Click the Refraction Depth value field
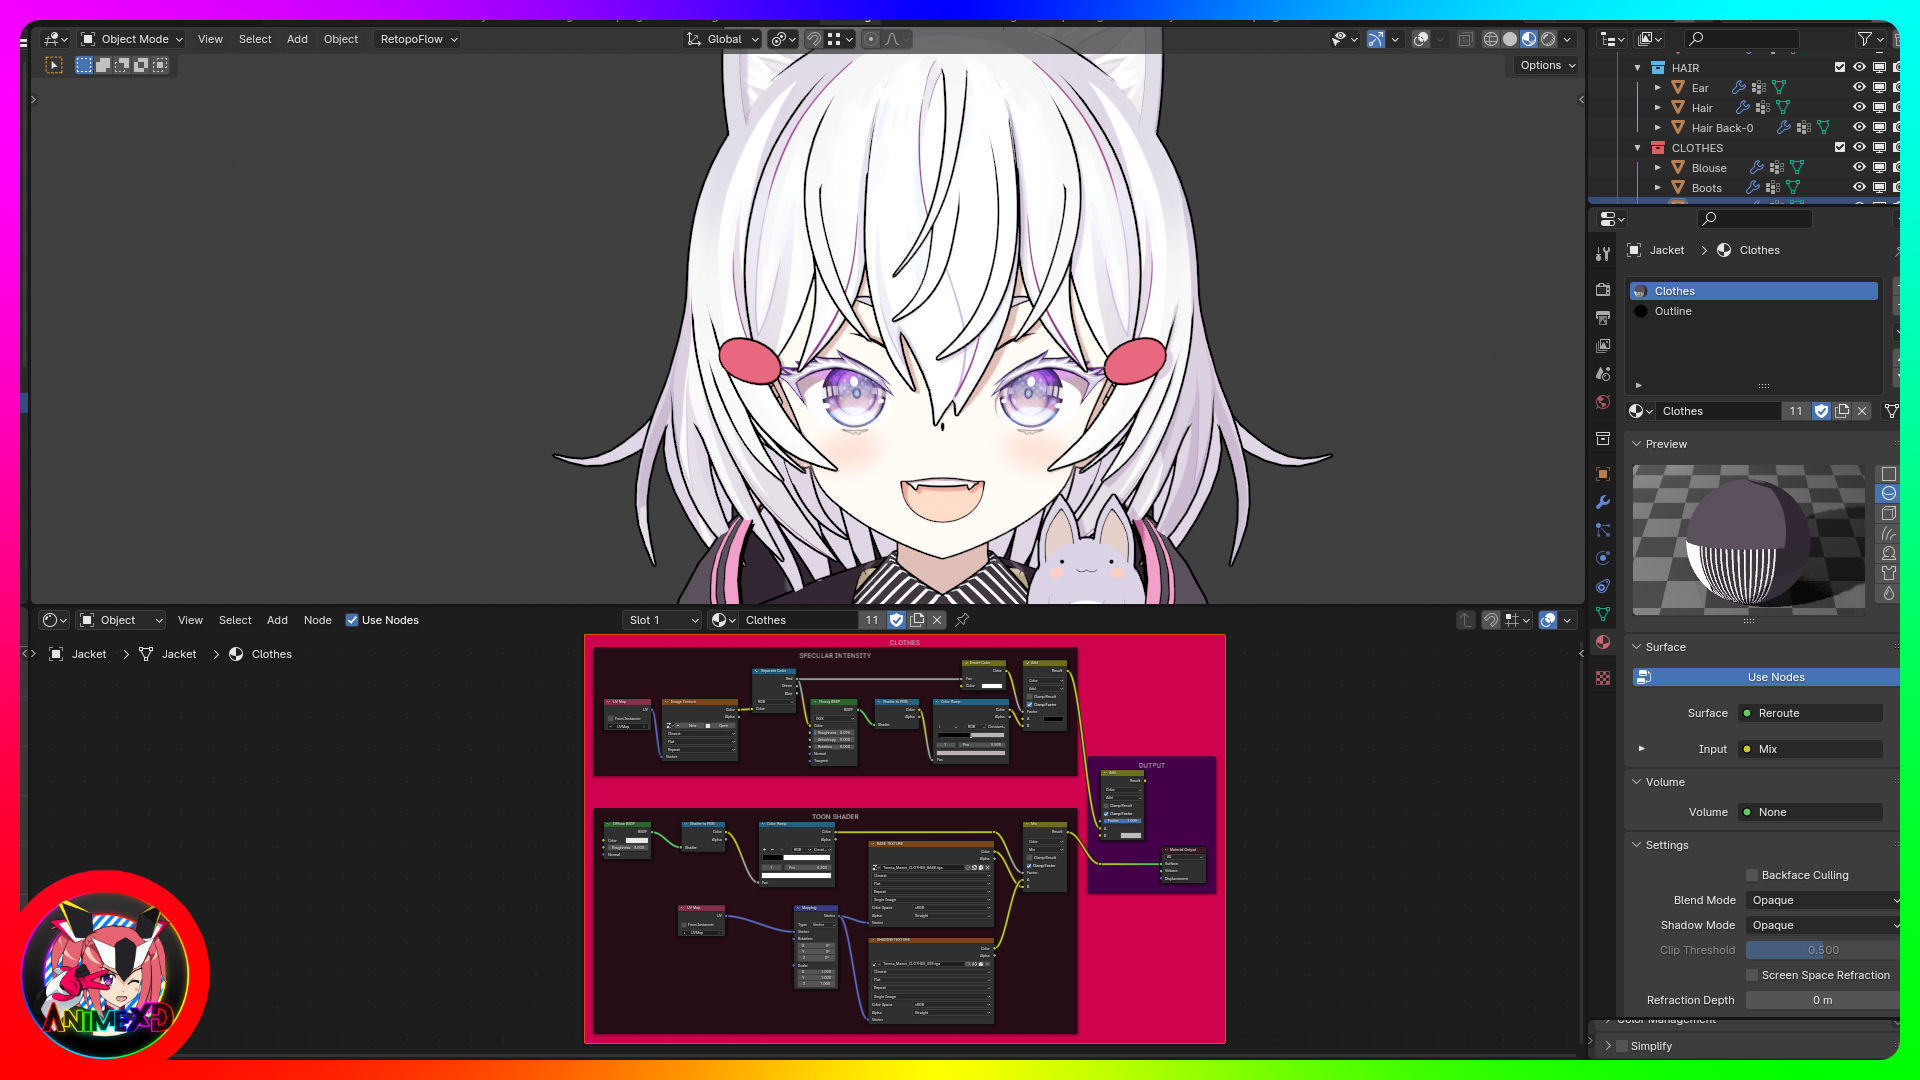This screenshot has height=1080, width=1920. click(x=1822, y=1000)
